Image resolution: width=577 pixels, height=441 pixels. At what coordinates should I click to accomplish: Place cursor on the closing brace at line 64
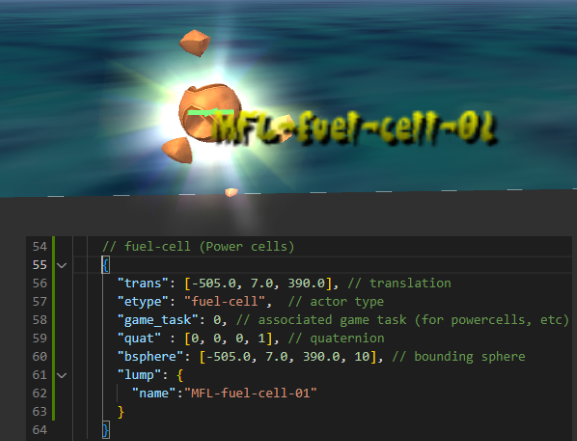click(x=106, y=430)
